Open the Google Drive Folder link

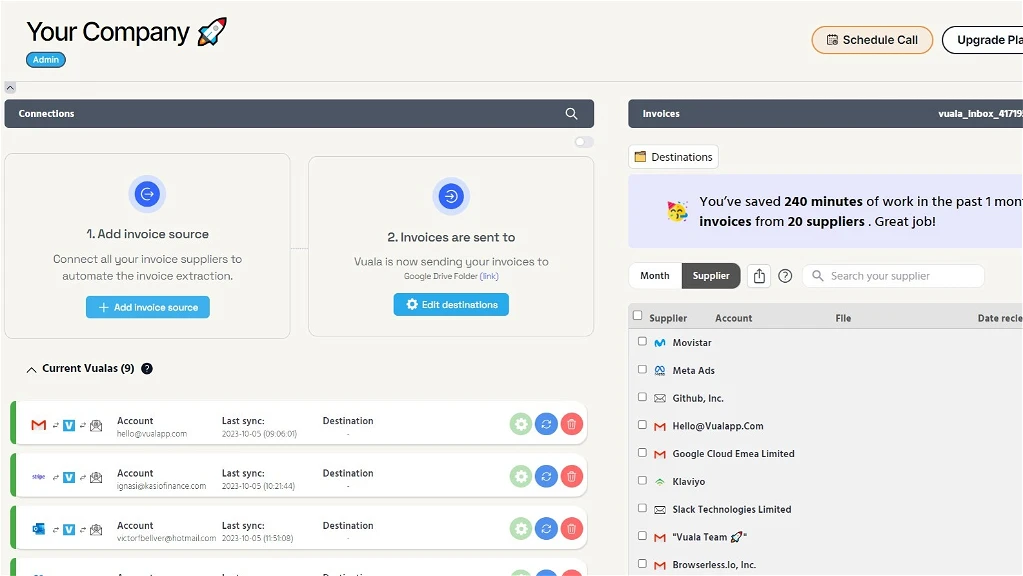(489, 277)
